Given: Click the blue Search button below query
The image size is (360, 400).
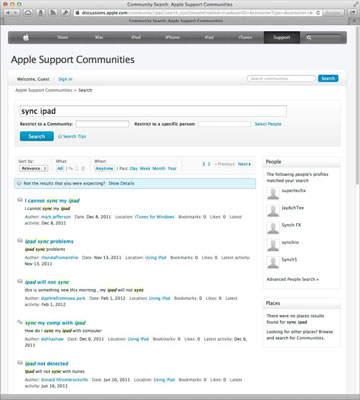Looking at the screenshot, I should click(37, 136).
